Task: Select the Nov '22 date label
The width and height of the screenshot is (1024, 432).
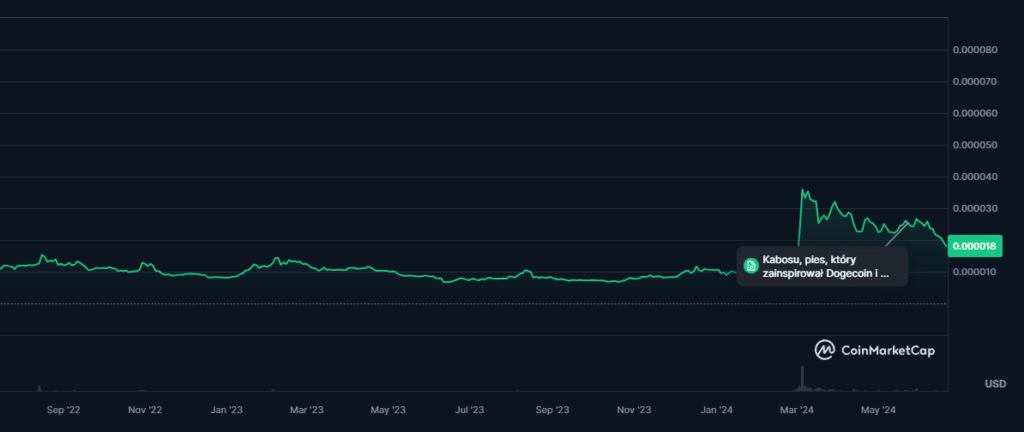Action: [147, 410]
